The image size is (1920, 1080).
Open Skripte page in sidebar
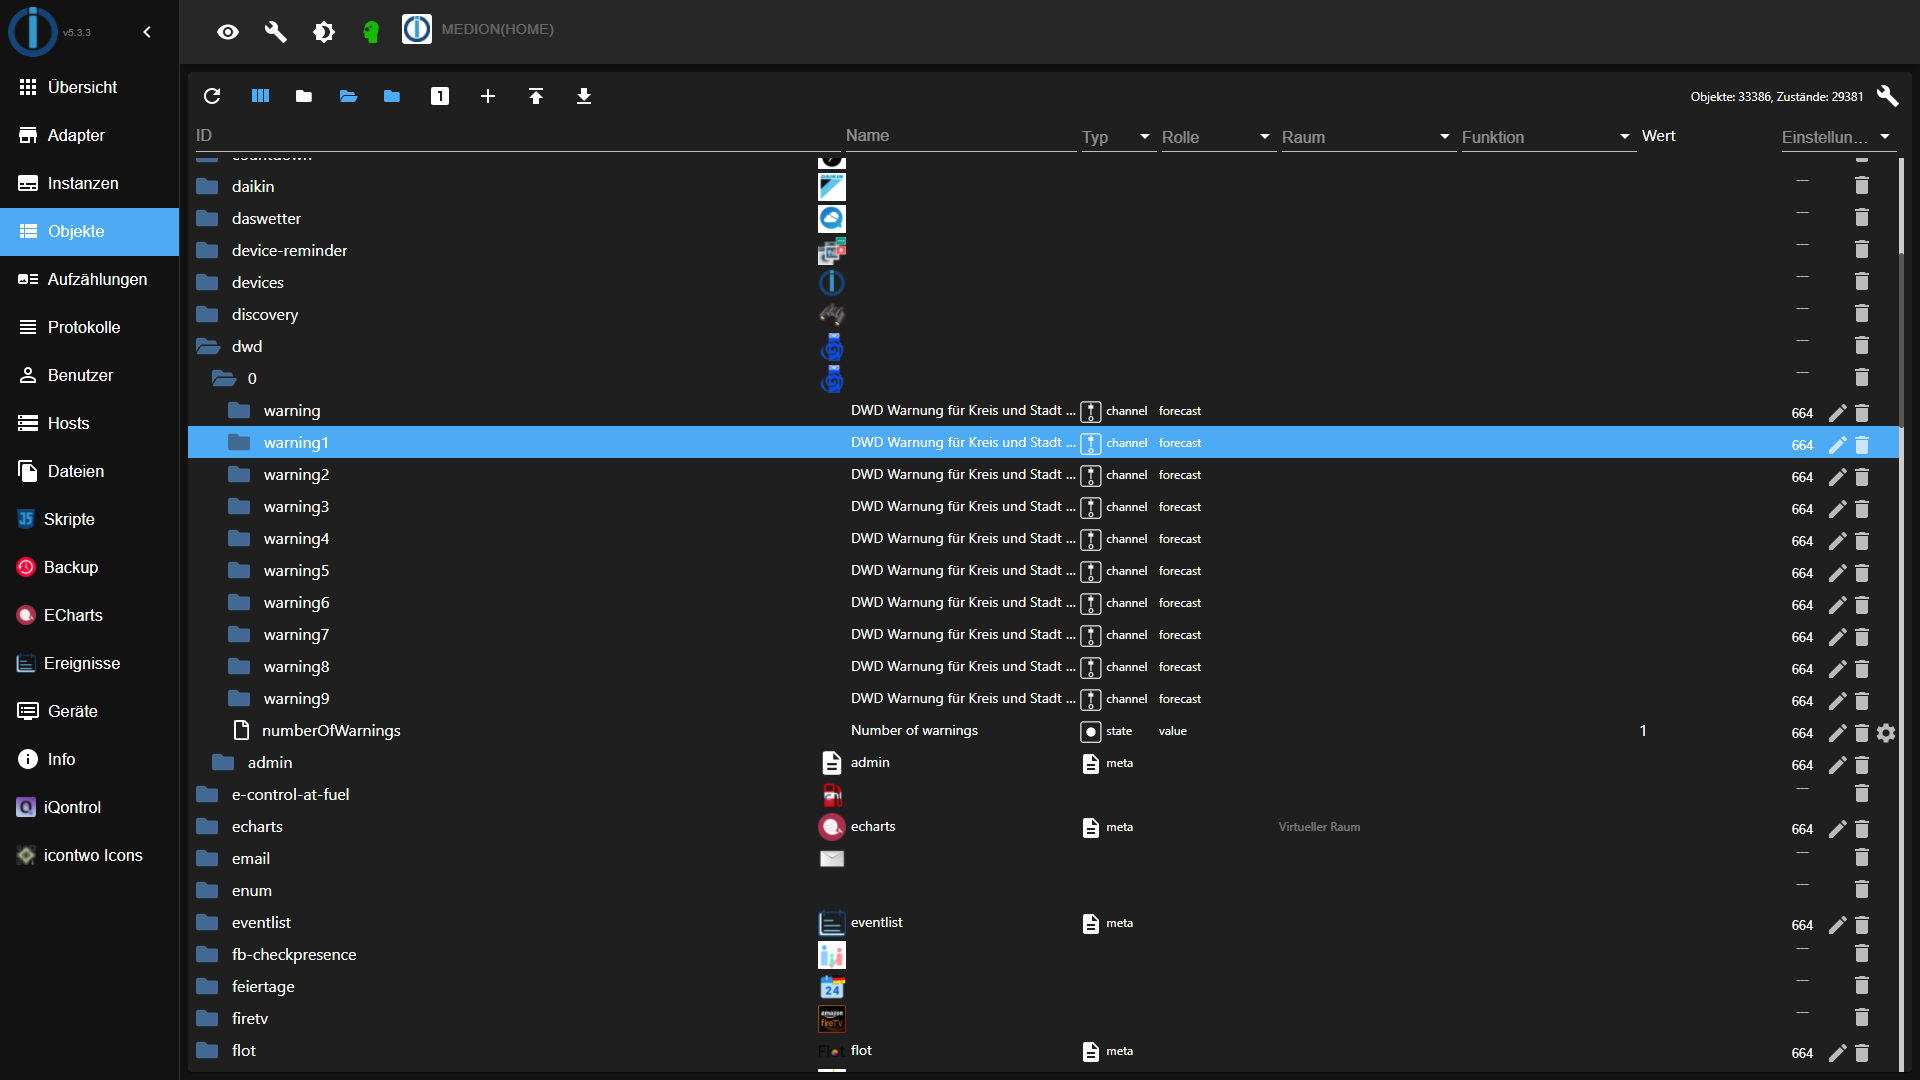(90, 519)
